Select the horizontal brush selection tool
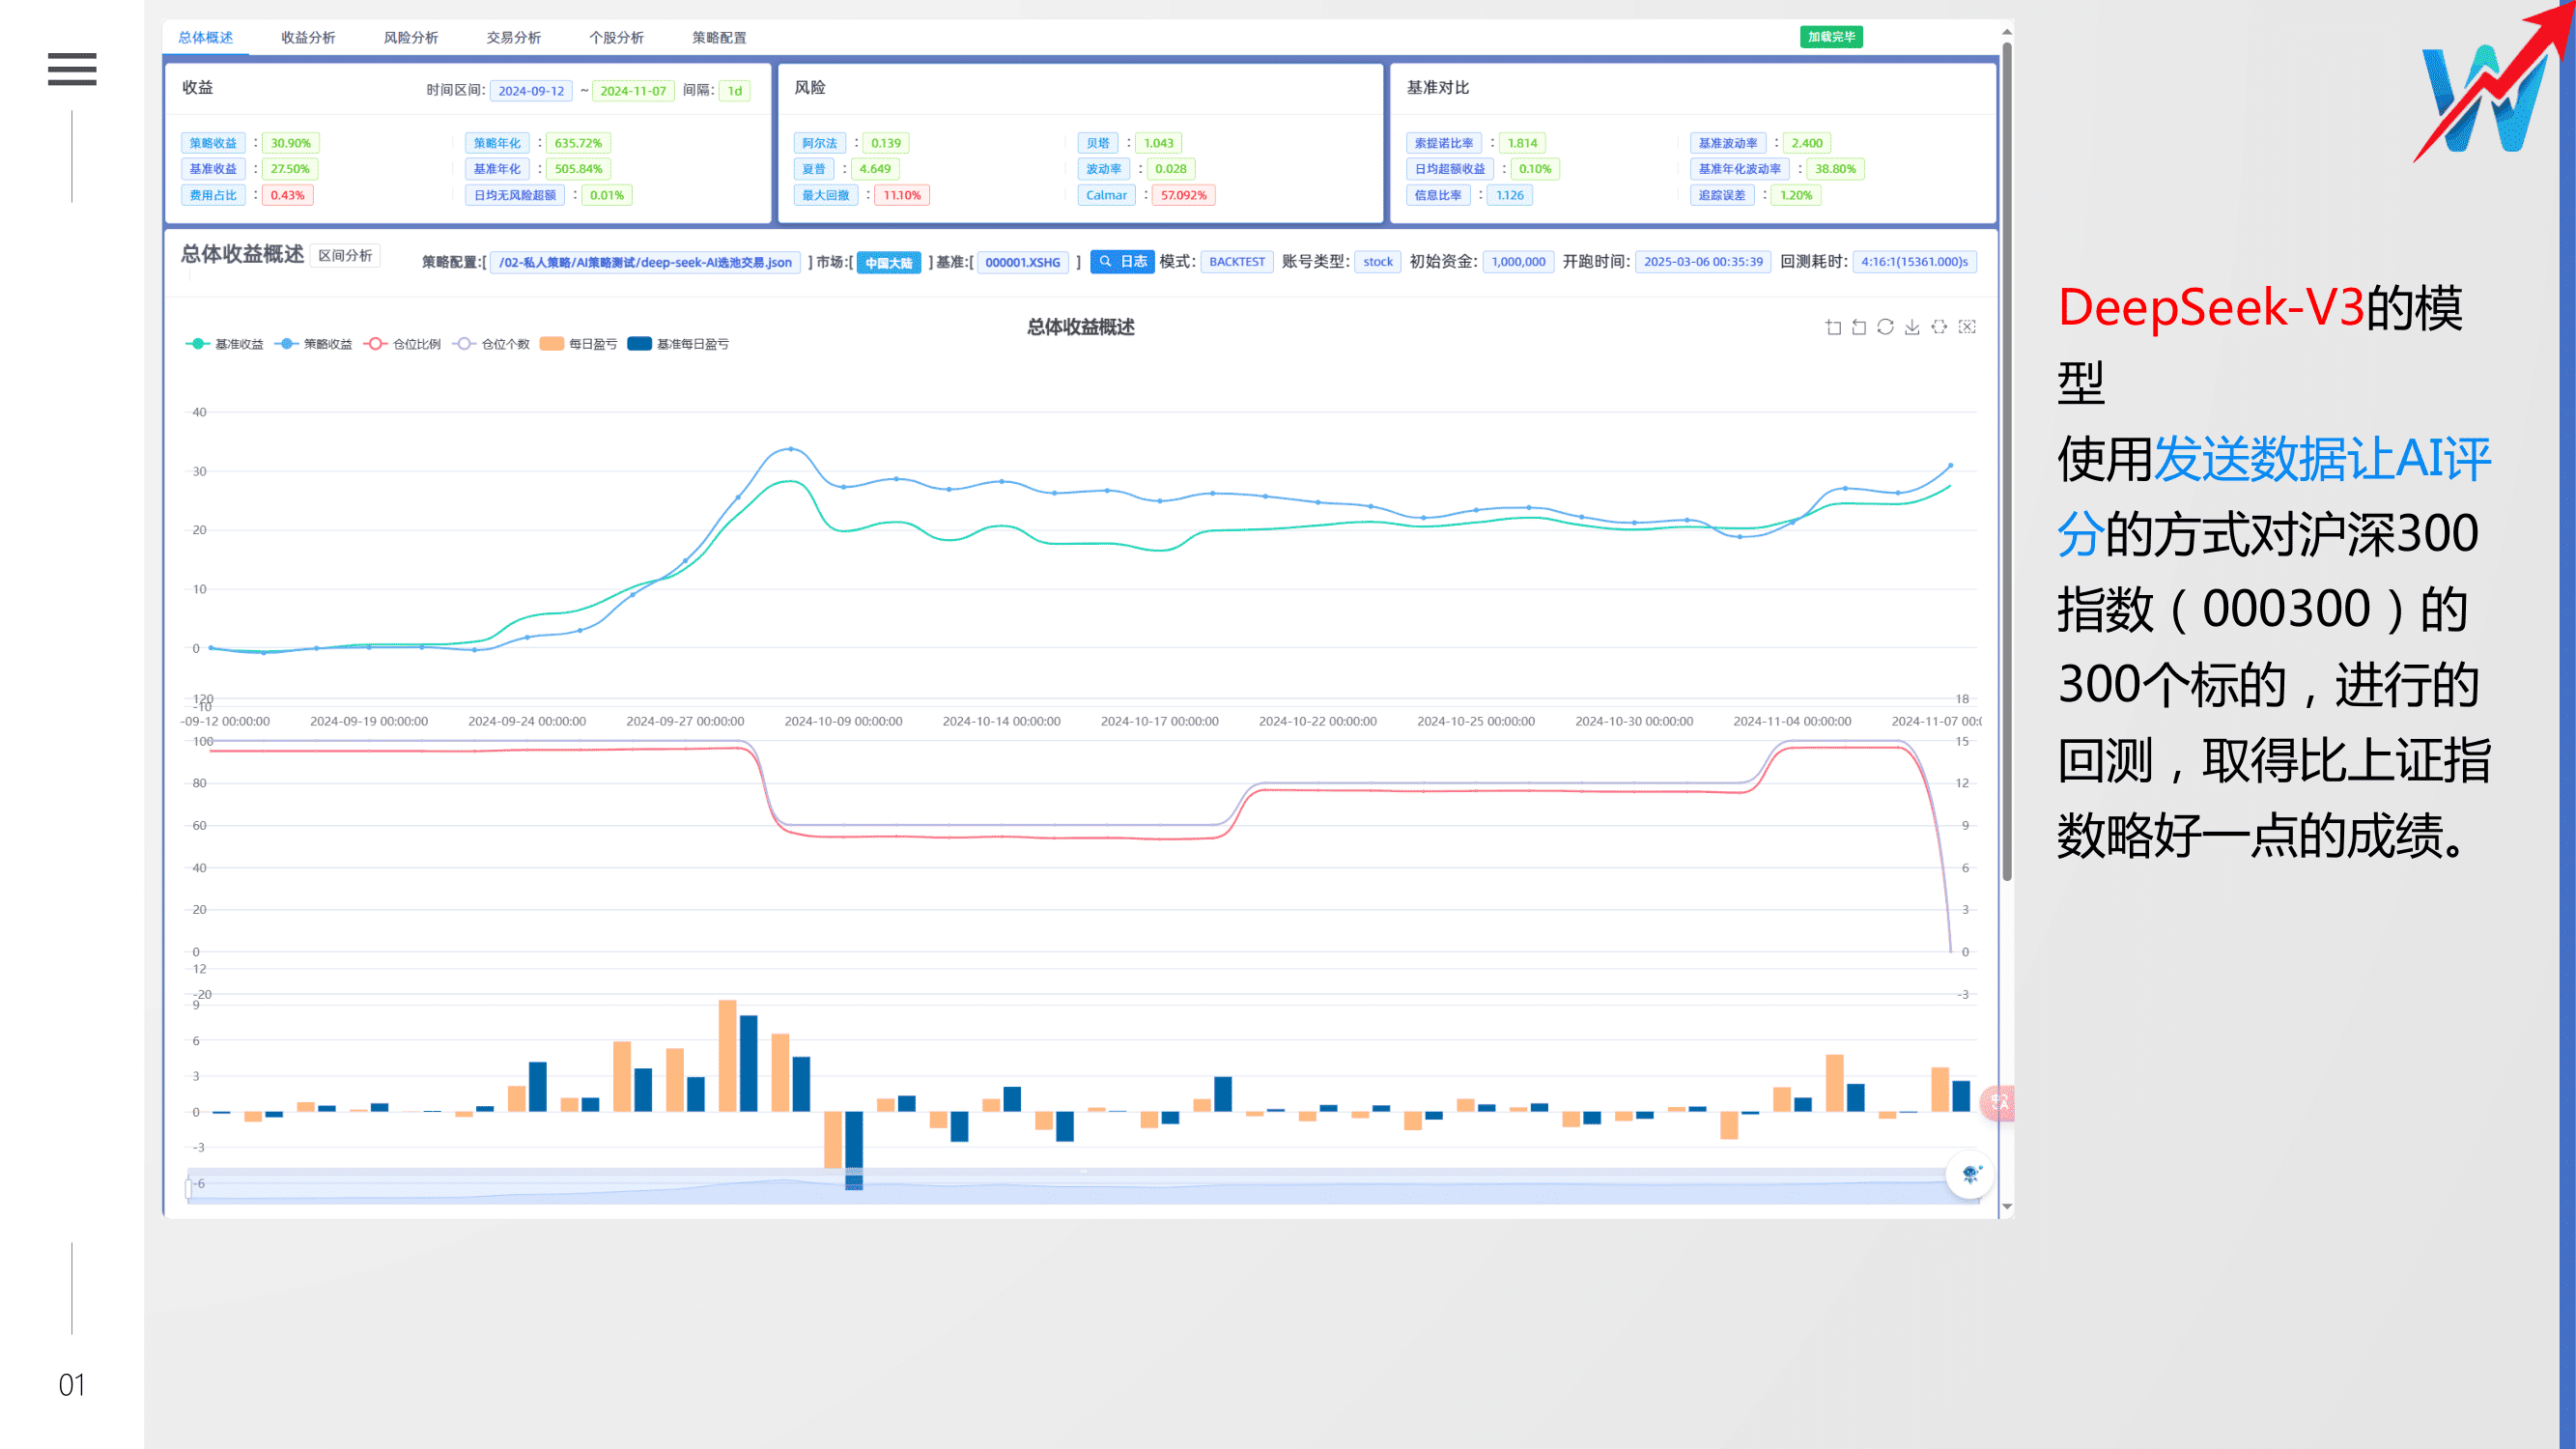 tap(1939, 327)
